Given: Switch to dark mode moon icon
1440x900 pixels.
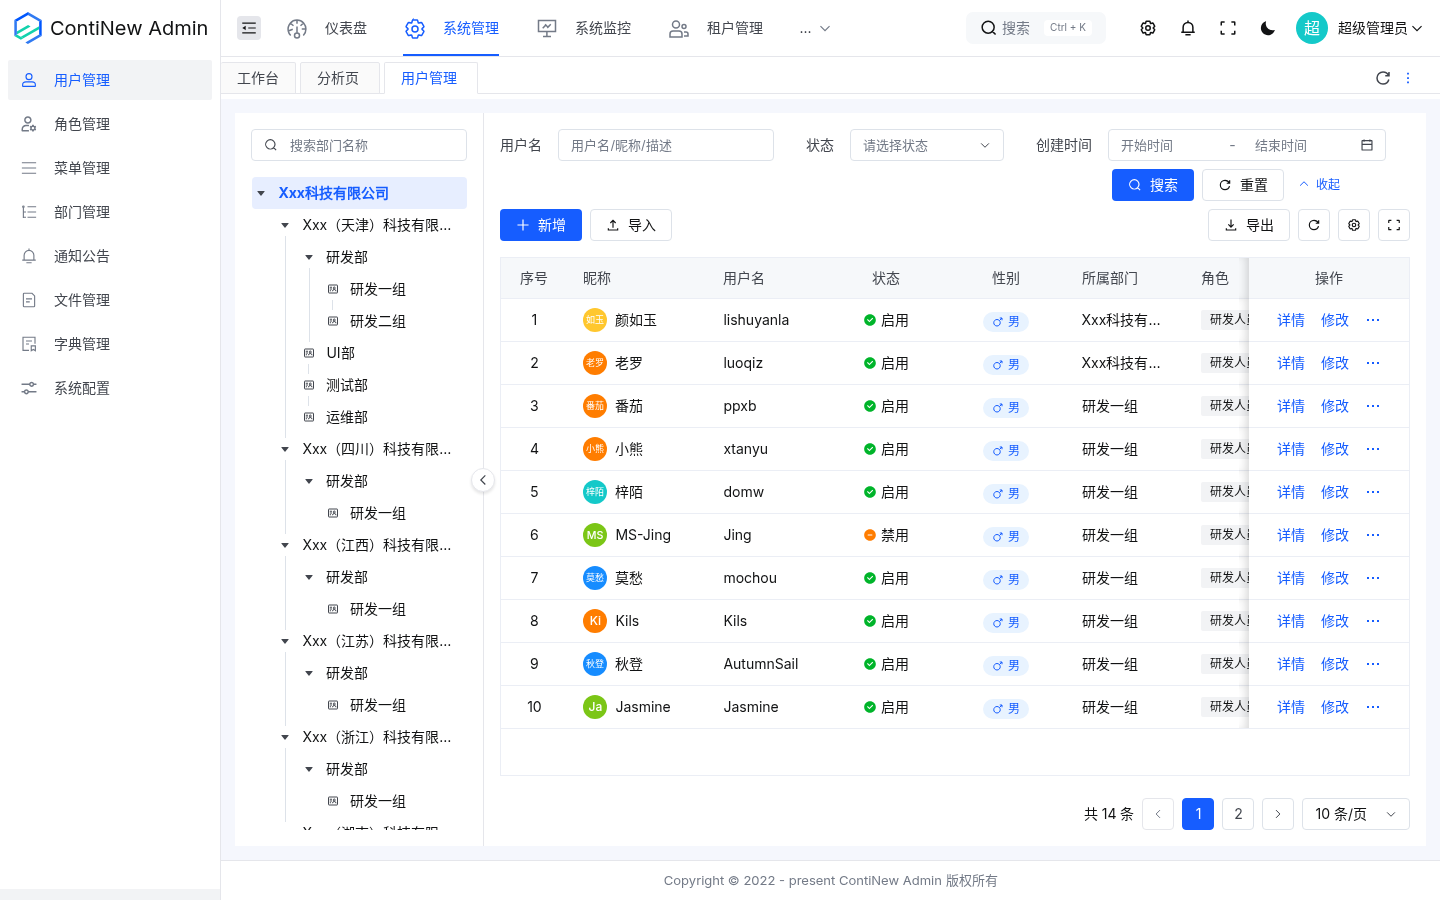Looking at the screenshot, I should click(1268, 28).
